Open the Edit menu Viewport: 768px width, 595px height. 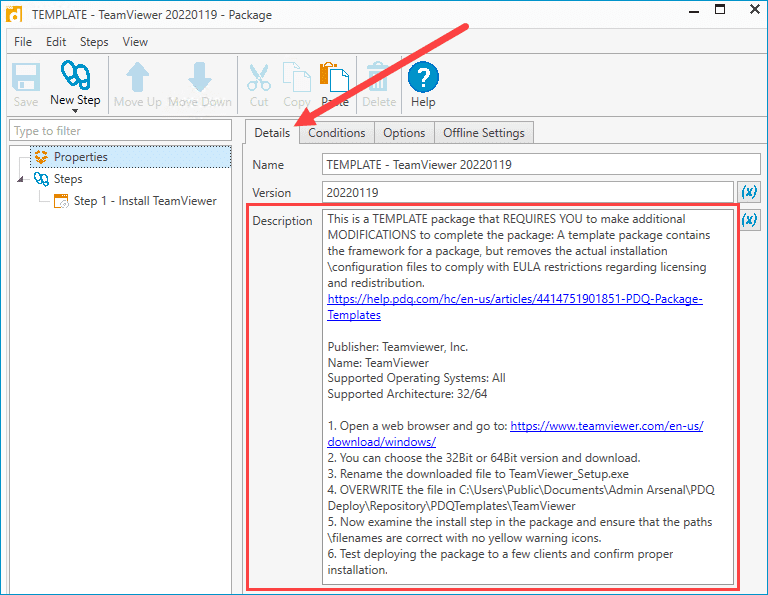point(56,42)
